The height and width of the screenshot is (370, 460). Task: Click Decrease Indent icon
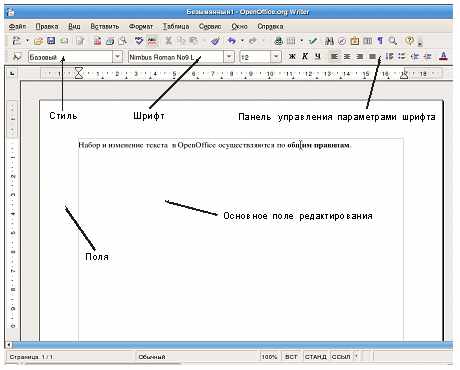click(414, 57)
